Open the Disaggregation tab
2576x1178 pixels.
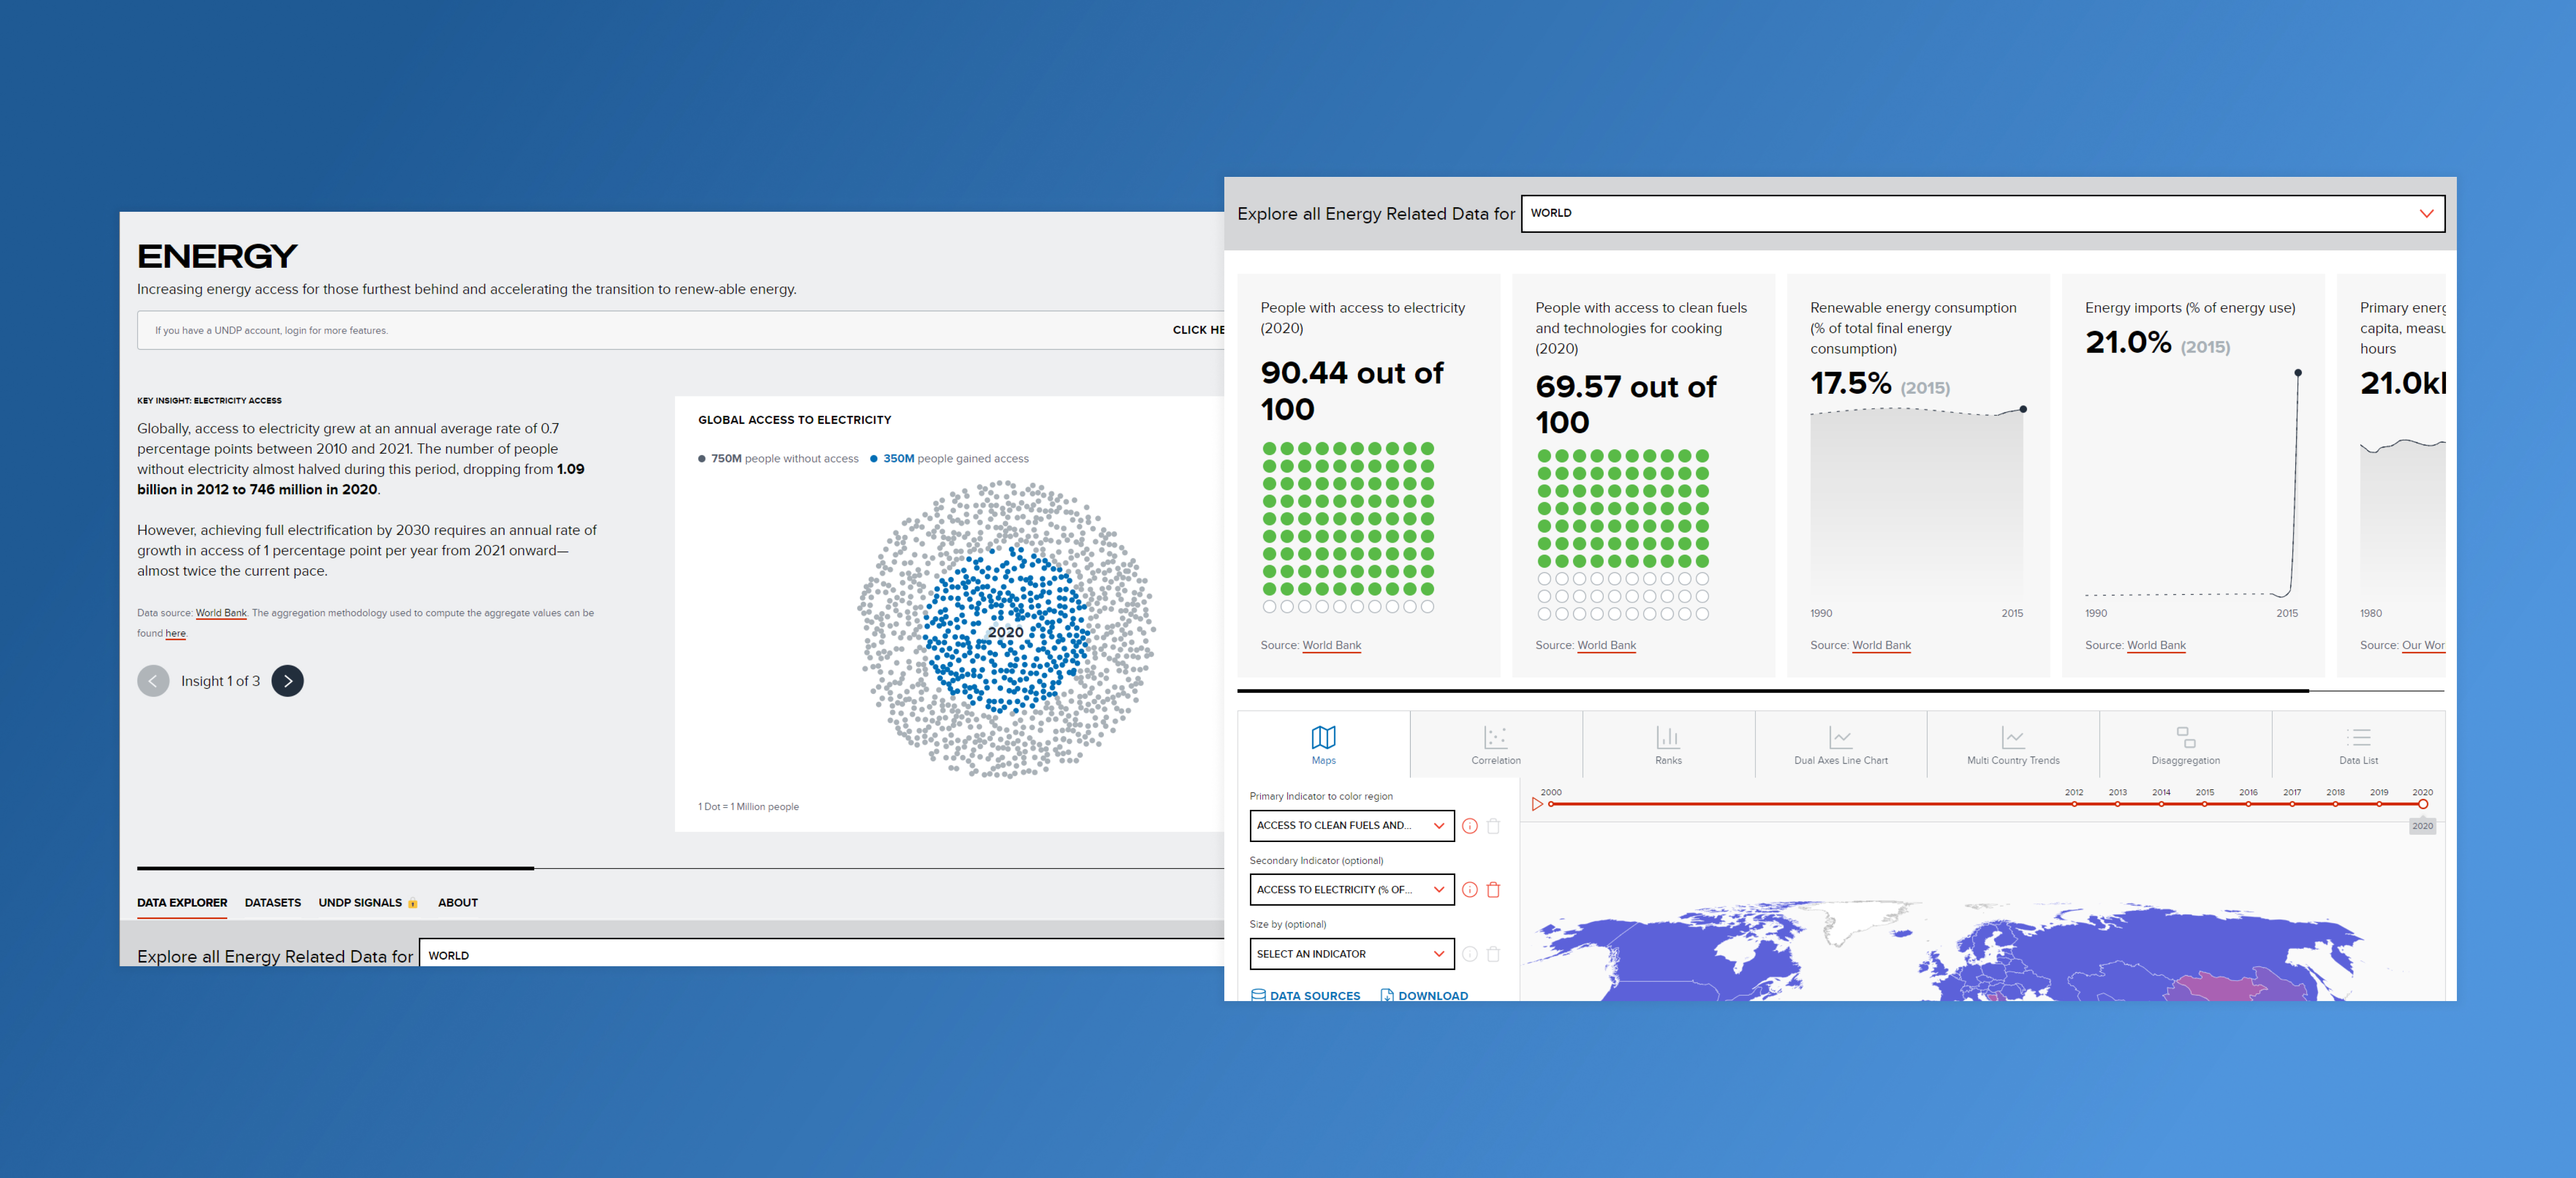[2186, 745]
